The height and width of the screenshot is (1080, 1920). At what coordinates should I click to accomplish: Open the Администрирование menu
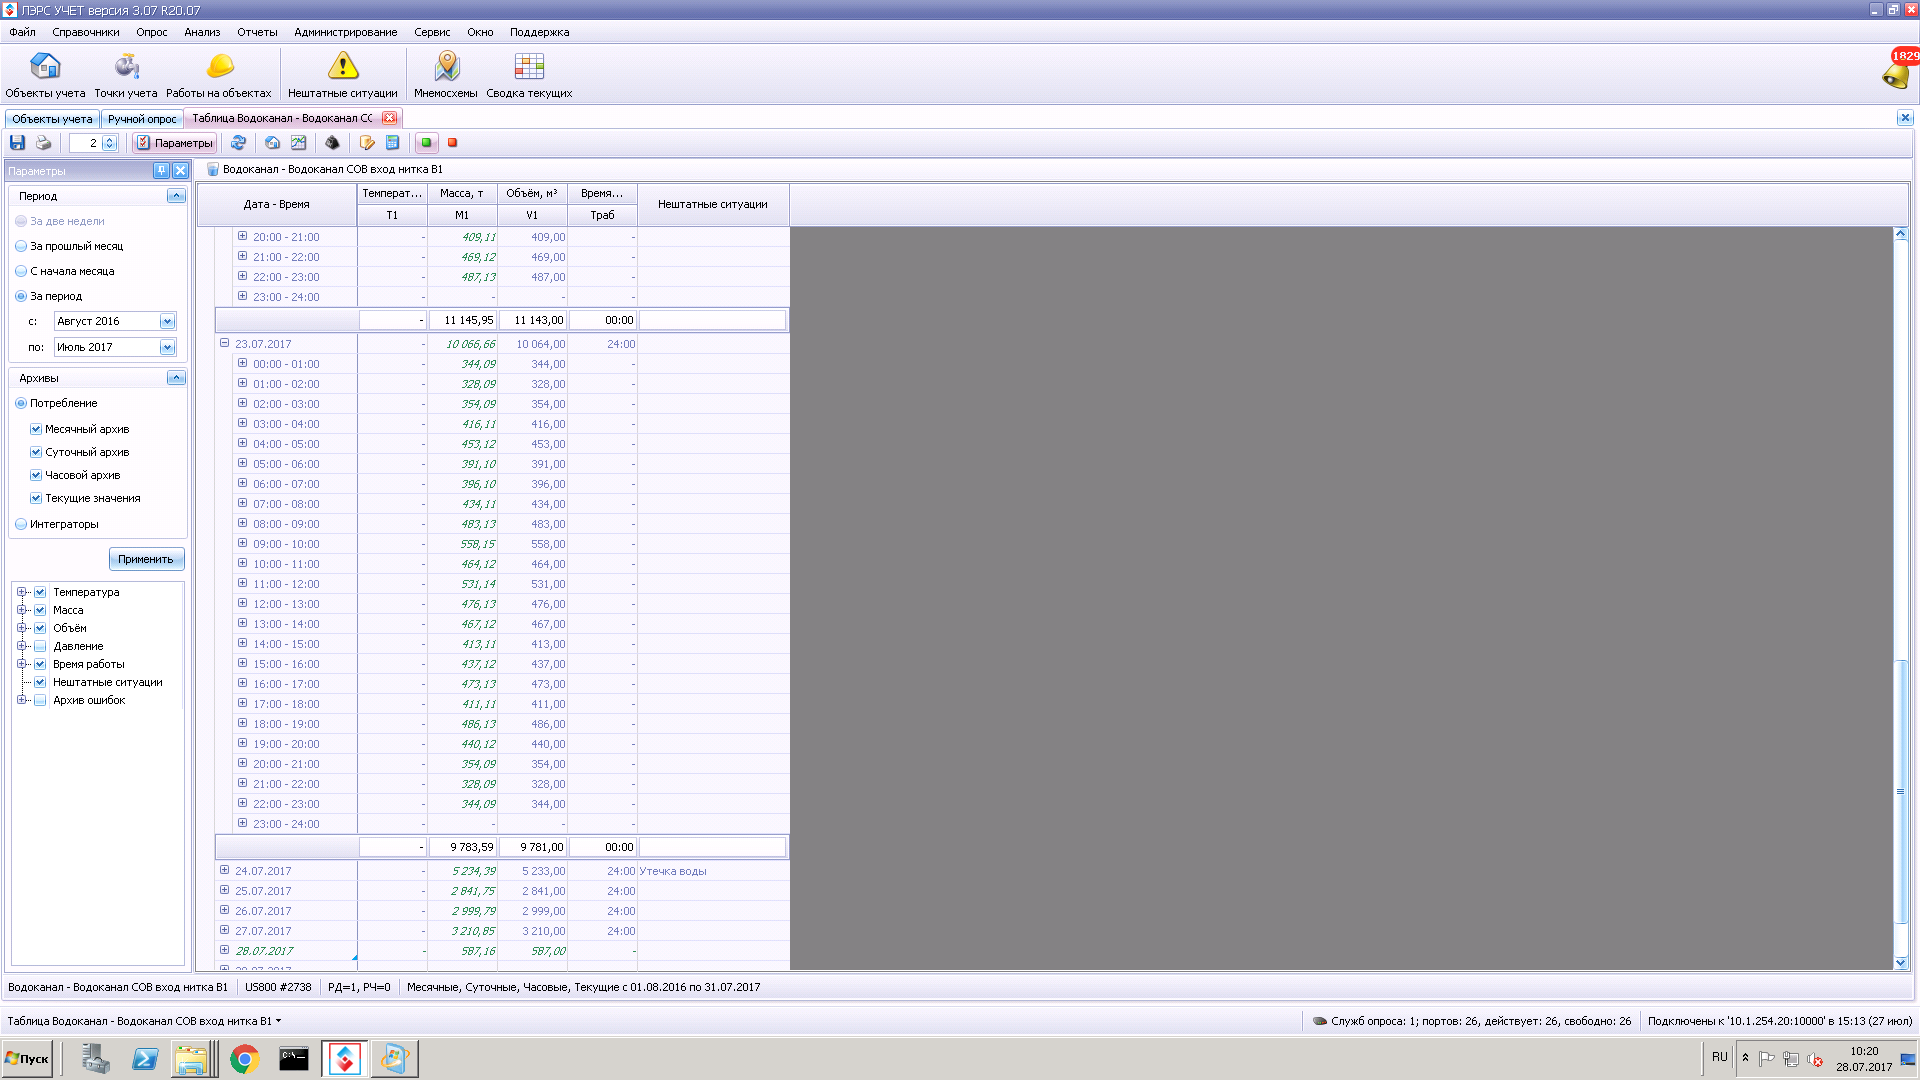pyautogui.click(x=345, y=32)
